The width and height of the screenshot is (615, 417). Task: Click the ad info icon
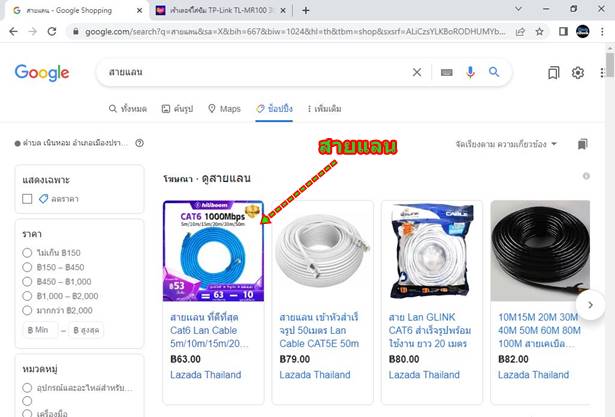[586, 176]
